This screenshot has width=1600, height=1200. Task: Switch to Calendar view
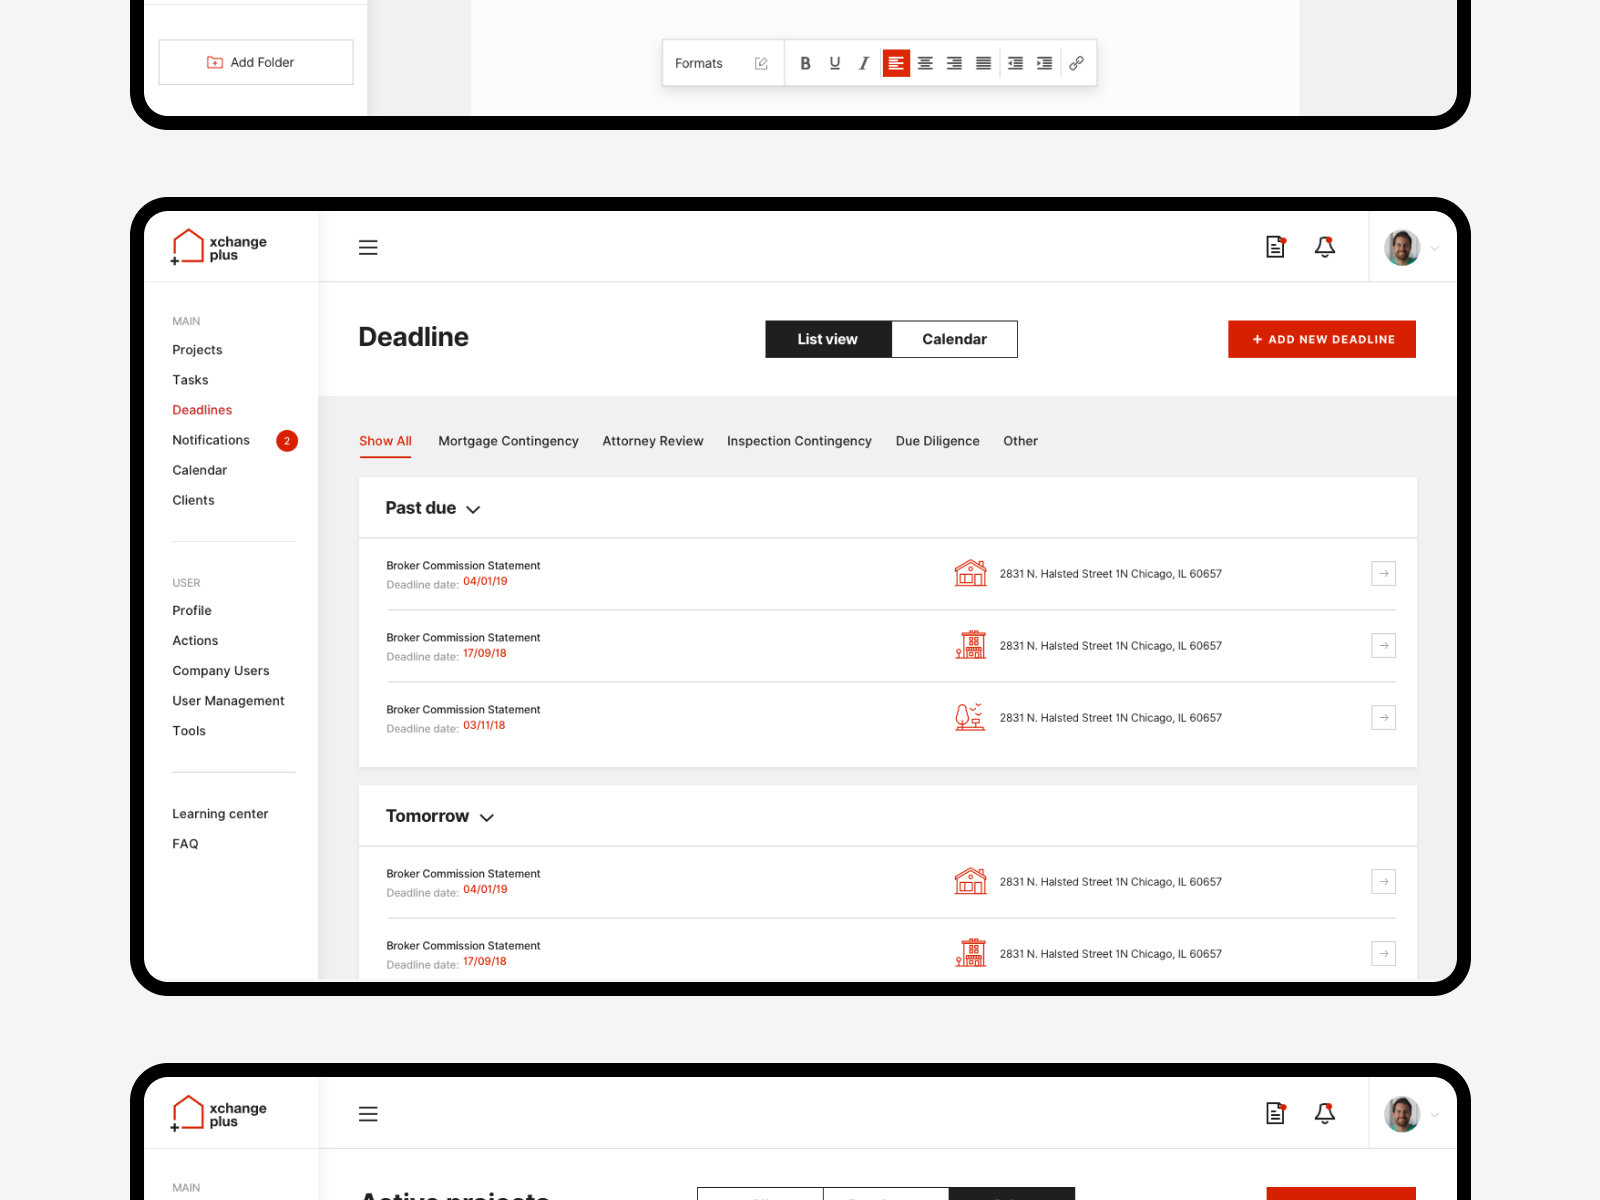pyautogui.click(x=954, y=339)
